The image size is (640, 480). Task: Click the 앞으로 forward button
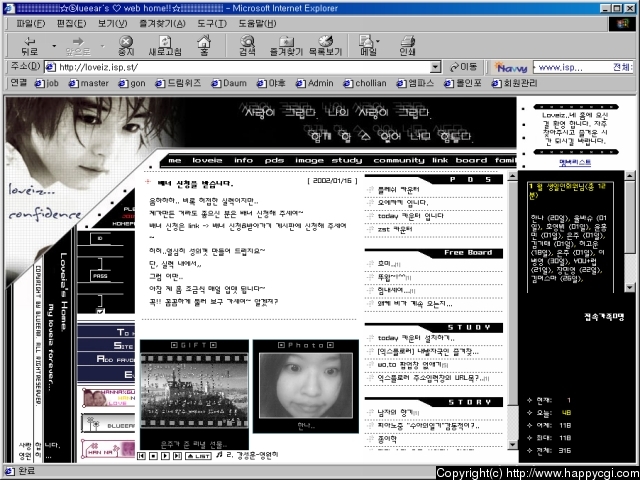(x=78, y=46)
